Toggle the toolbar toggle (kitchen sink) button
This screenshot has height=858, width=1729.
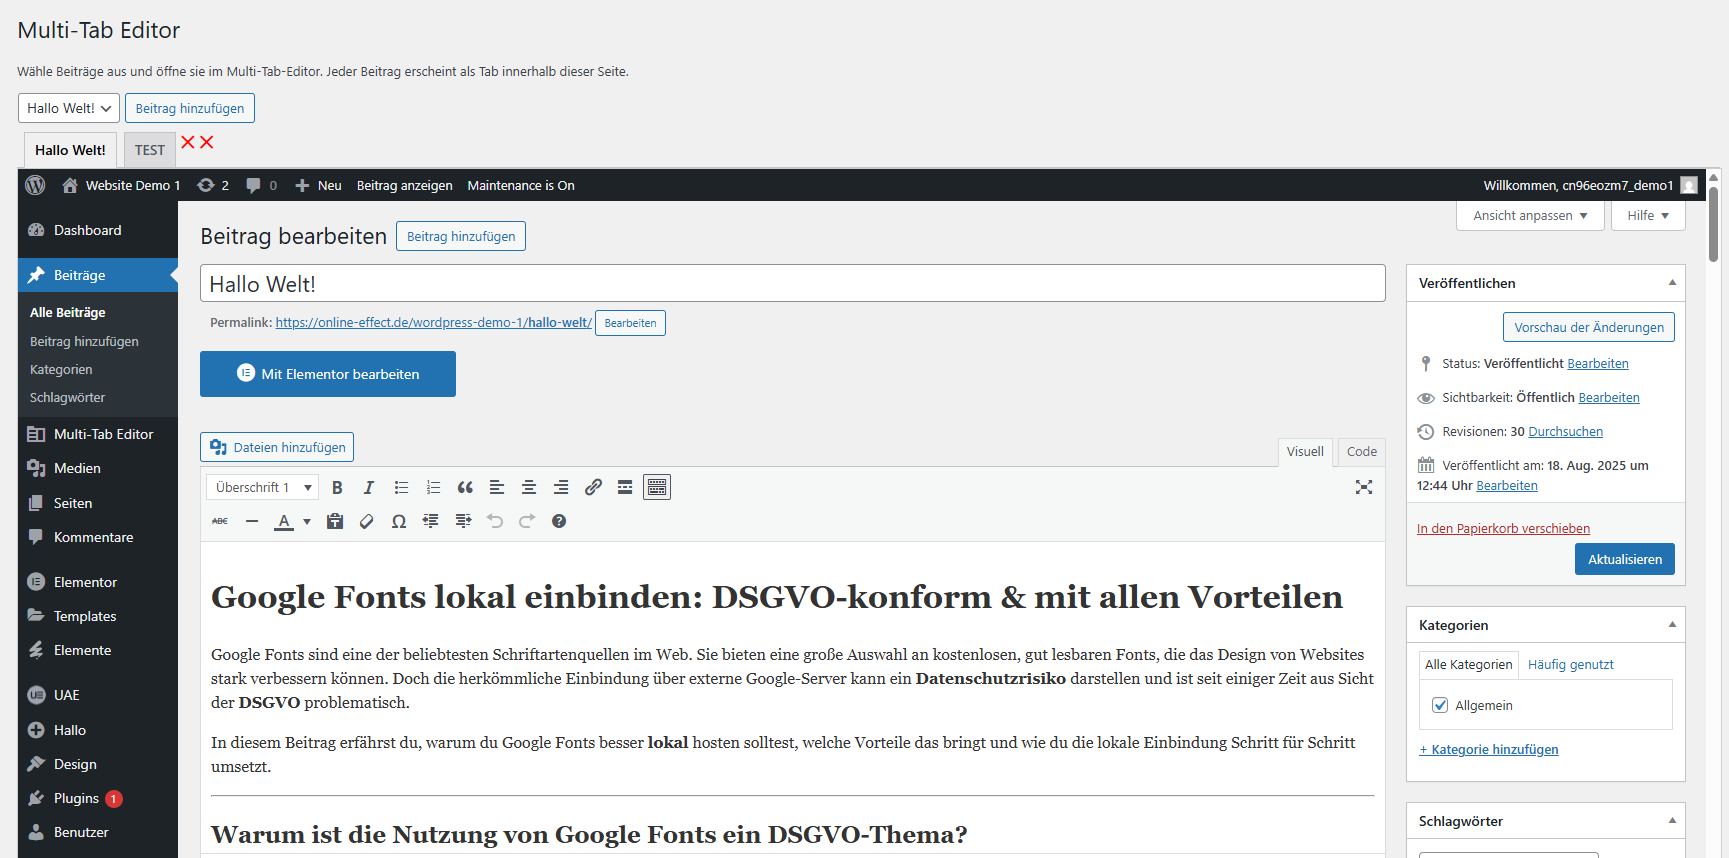(x=657, y=488)
